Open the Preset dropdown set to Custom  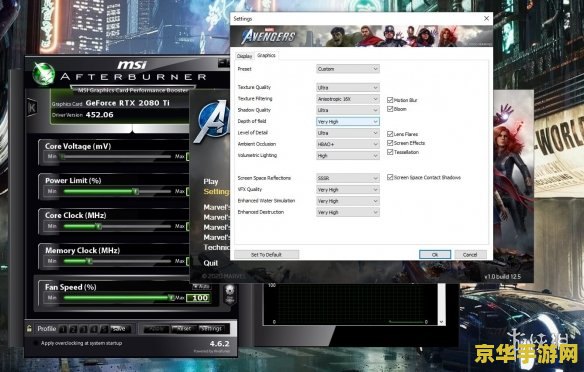(348, 69)
